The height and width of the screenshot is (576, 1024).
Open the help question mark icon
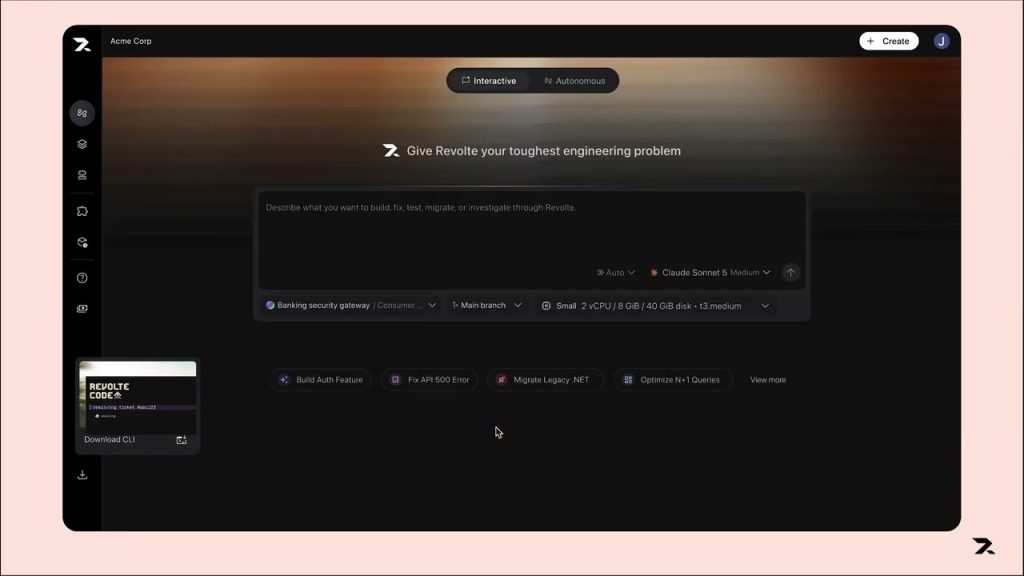[x=82, y=278]
